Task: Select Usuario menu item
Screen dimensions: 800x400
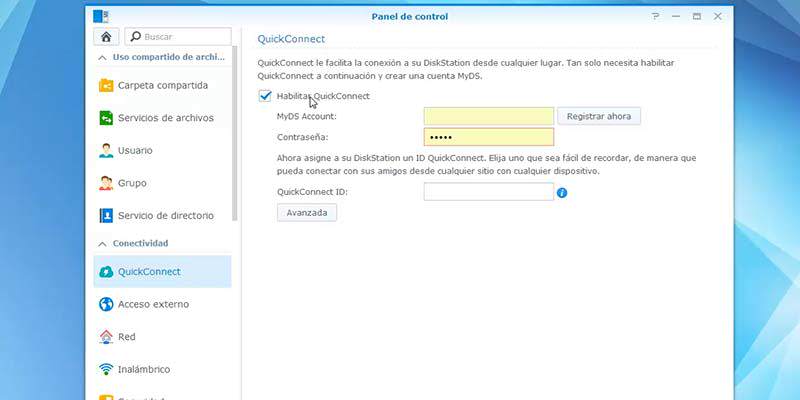Action: coord(162,151)
